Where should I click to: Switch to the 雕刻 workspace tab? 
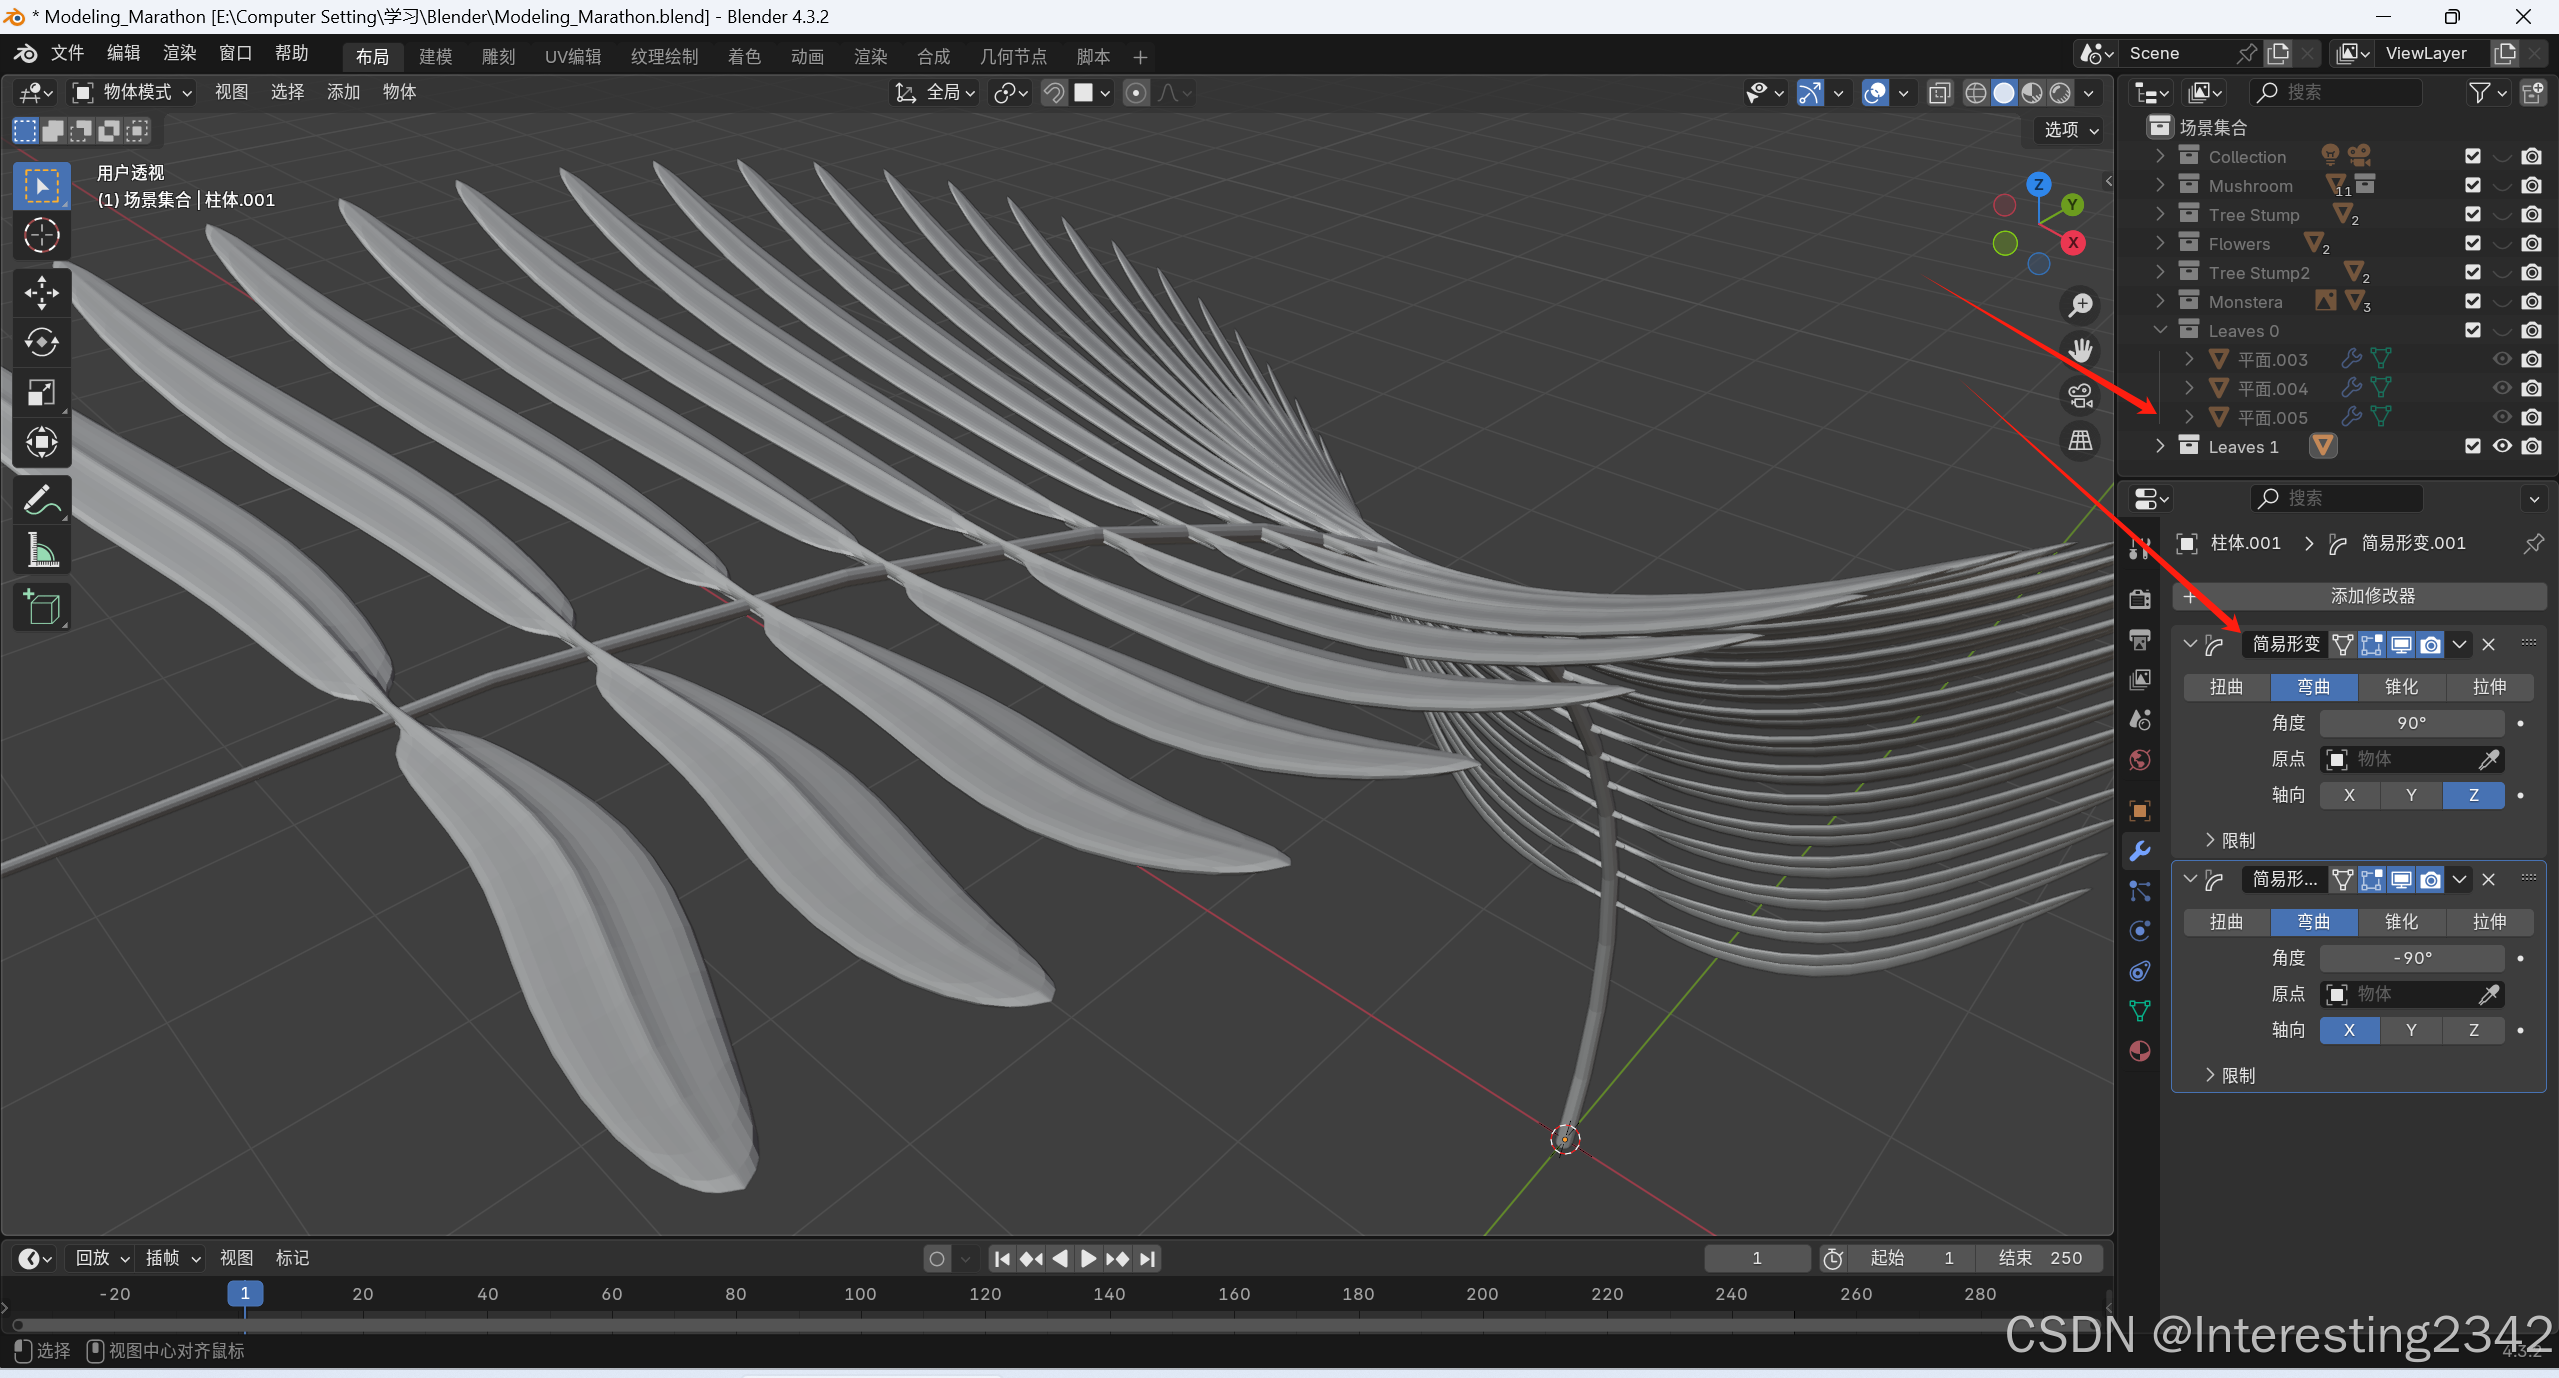pos(498,57)
